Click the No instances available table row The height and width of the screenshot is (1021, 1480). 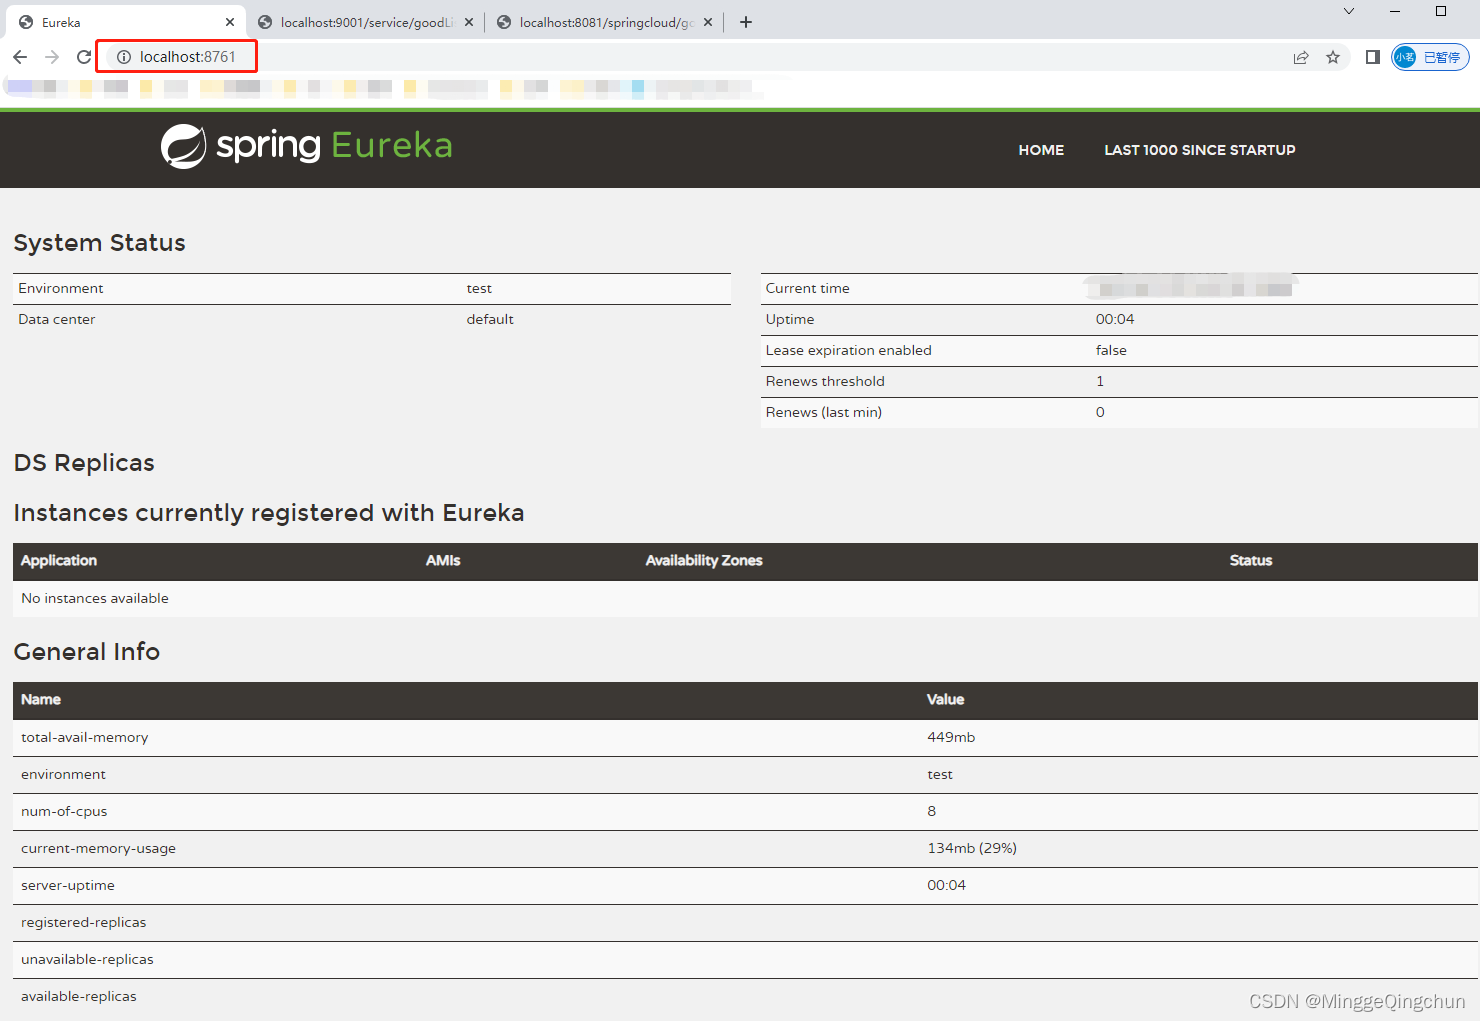(x=95, y=598)
